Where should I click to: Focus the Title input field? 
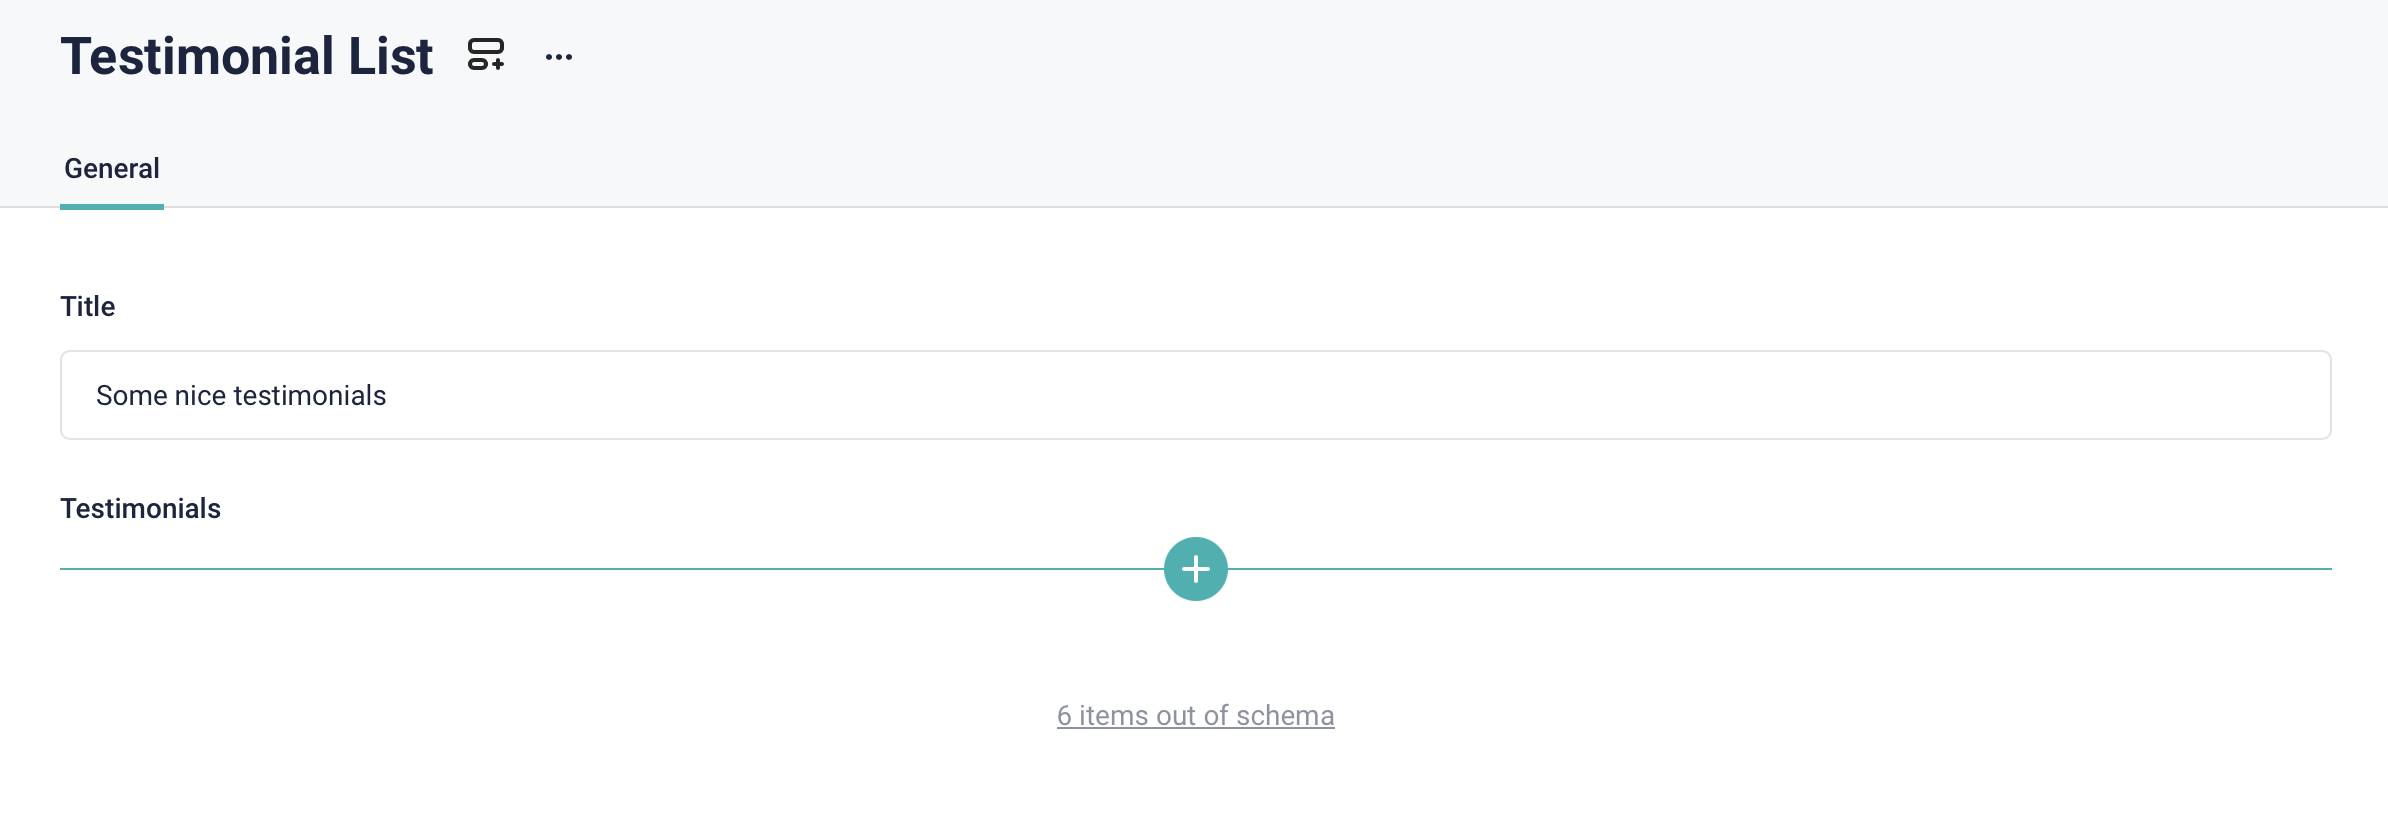pyautogui.click(x=1195, y=395)
